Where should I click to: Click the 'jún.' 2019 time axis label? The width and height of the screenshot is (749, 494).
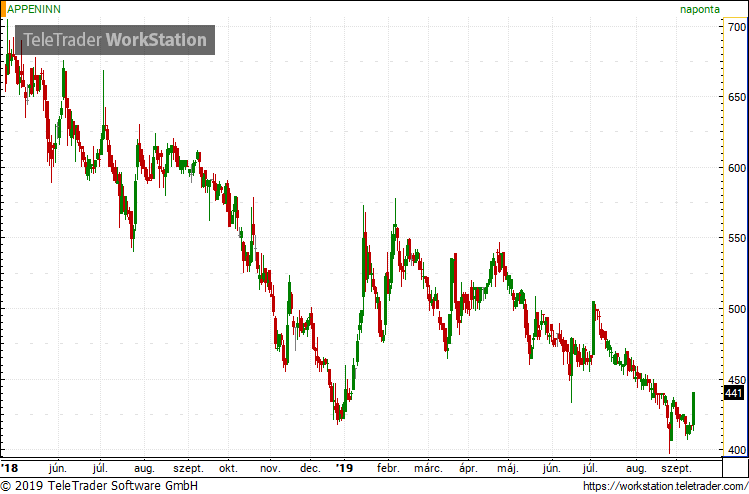(x=552, y=468)
